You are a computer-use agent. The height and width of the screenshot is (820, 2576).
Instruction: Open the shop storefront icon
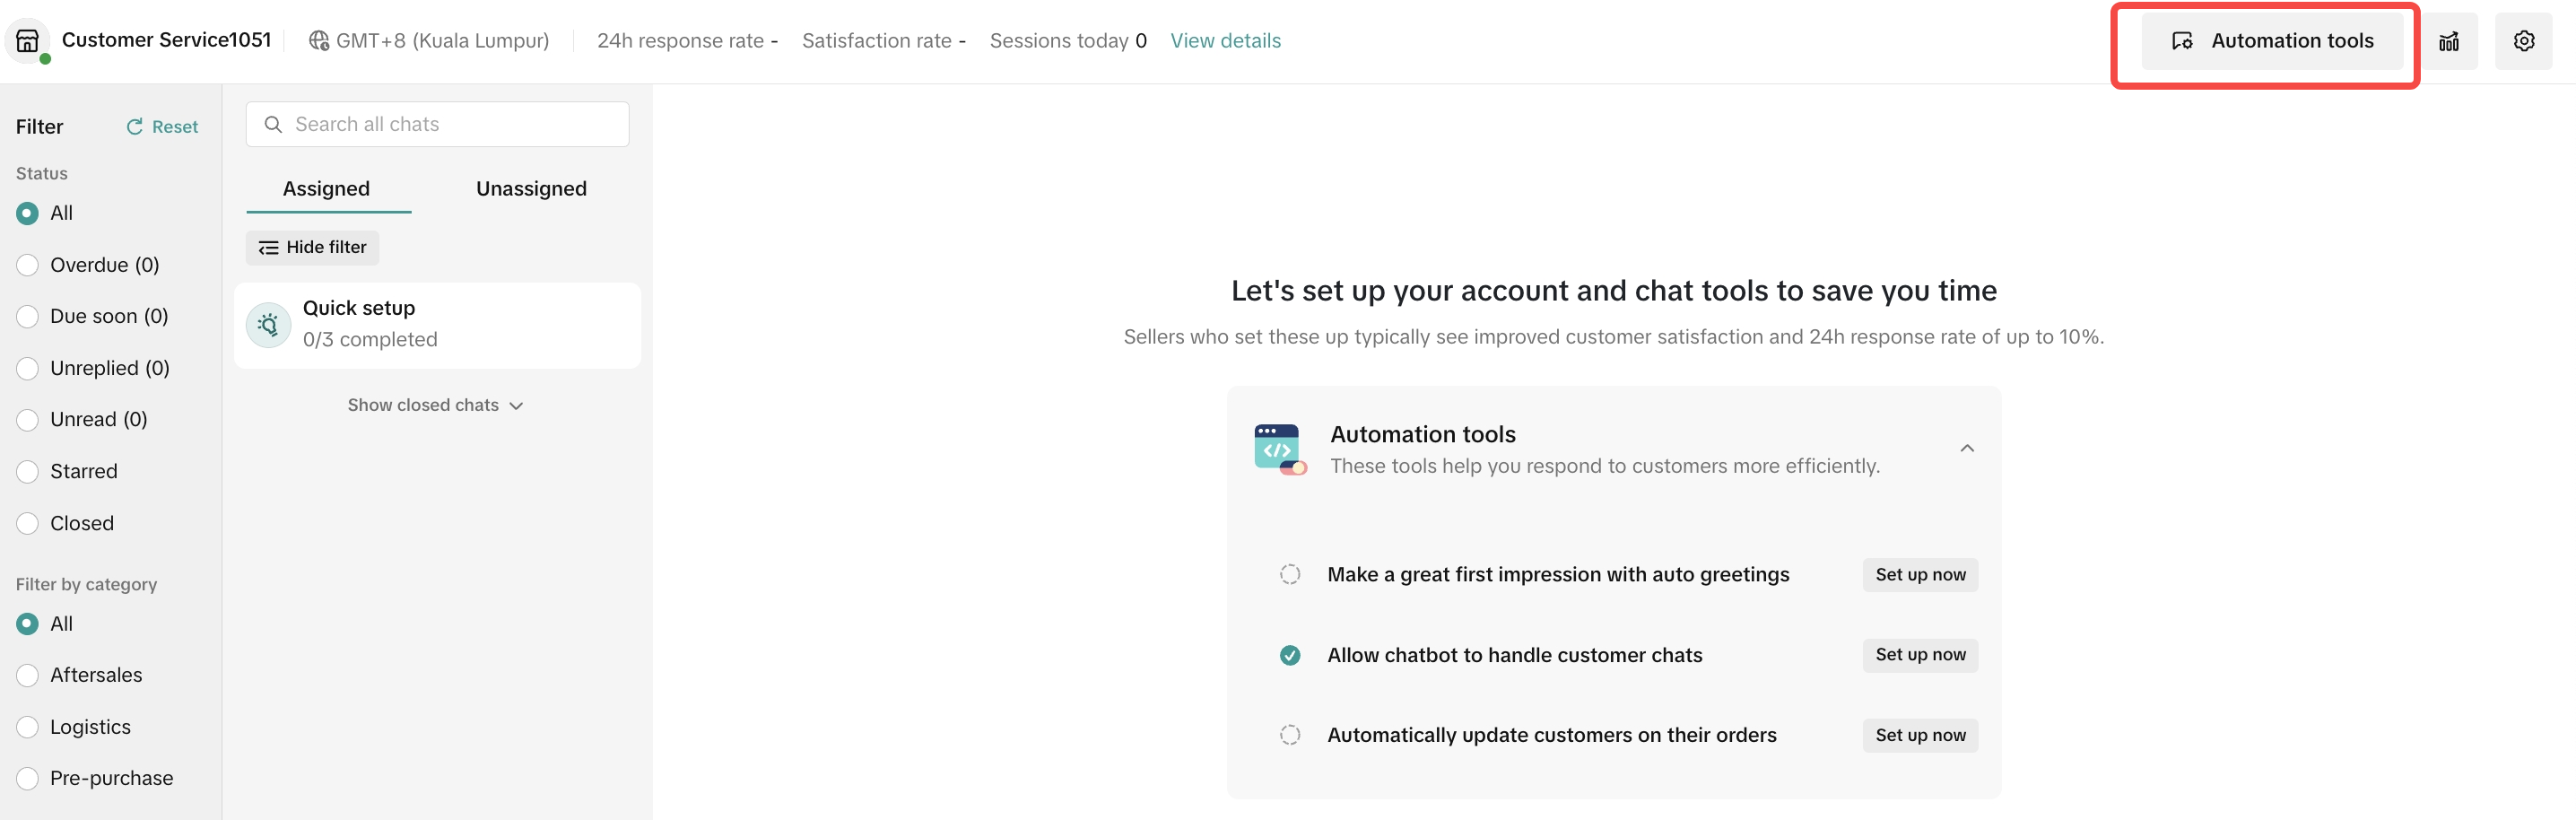(x=28, y=41)
